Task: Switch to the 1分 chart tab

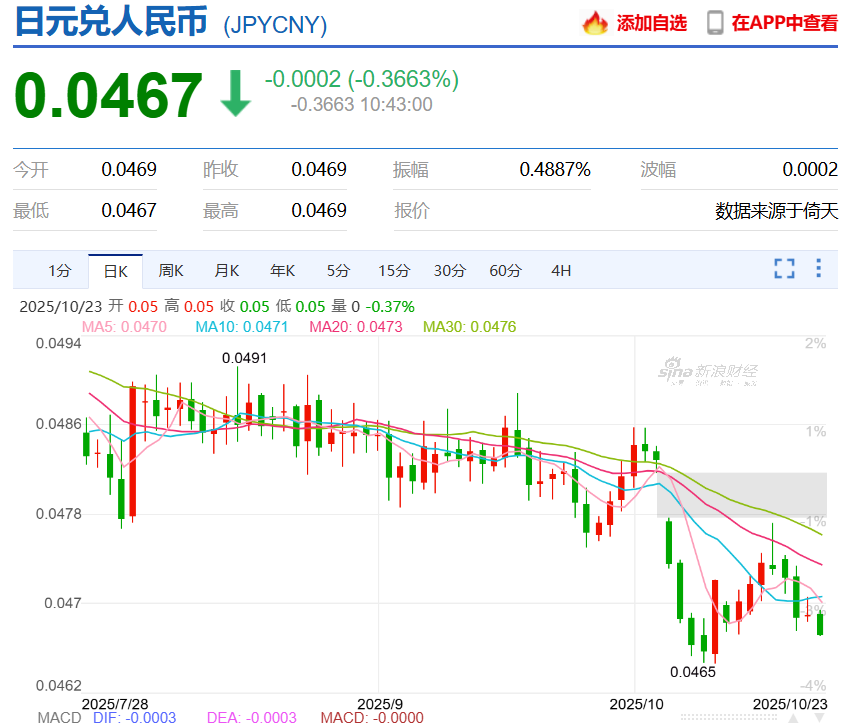Action: pyautogui.click(x=60, y=270)
